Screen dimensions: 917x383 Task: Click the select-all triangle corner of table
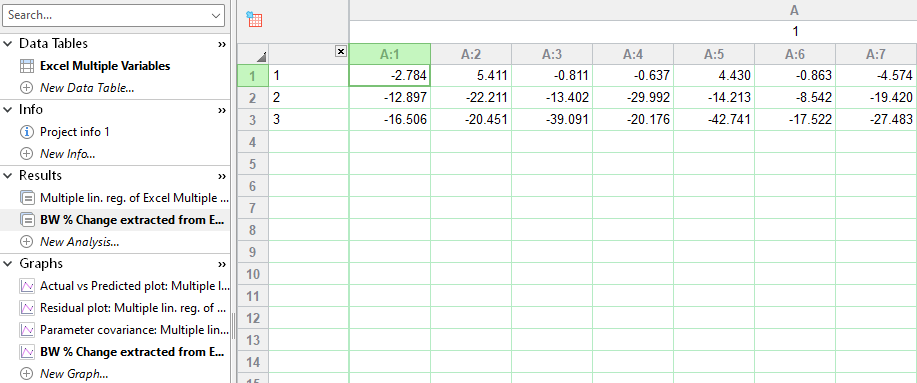tap(261, 57)
